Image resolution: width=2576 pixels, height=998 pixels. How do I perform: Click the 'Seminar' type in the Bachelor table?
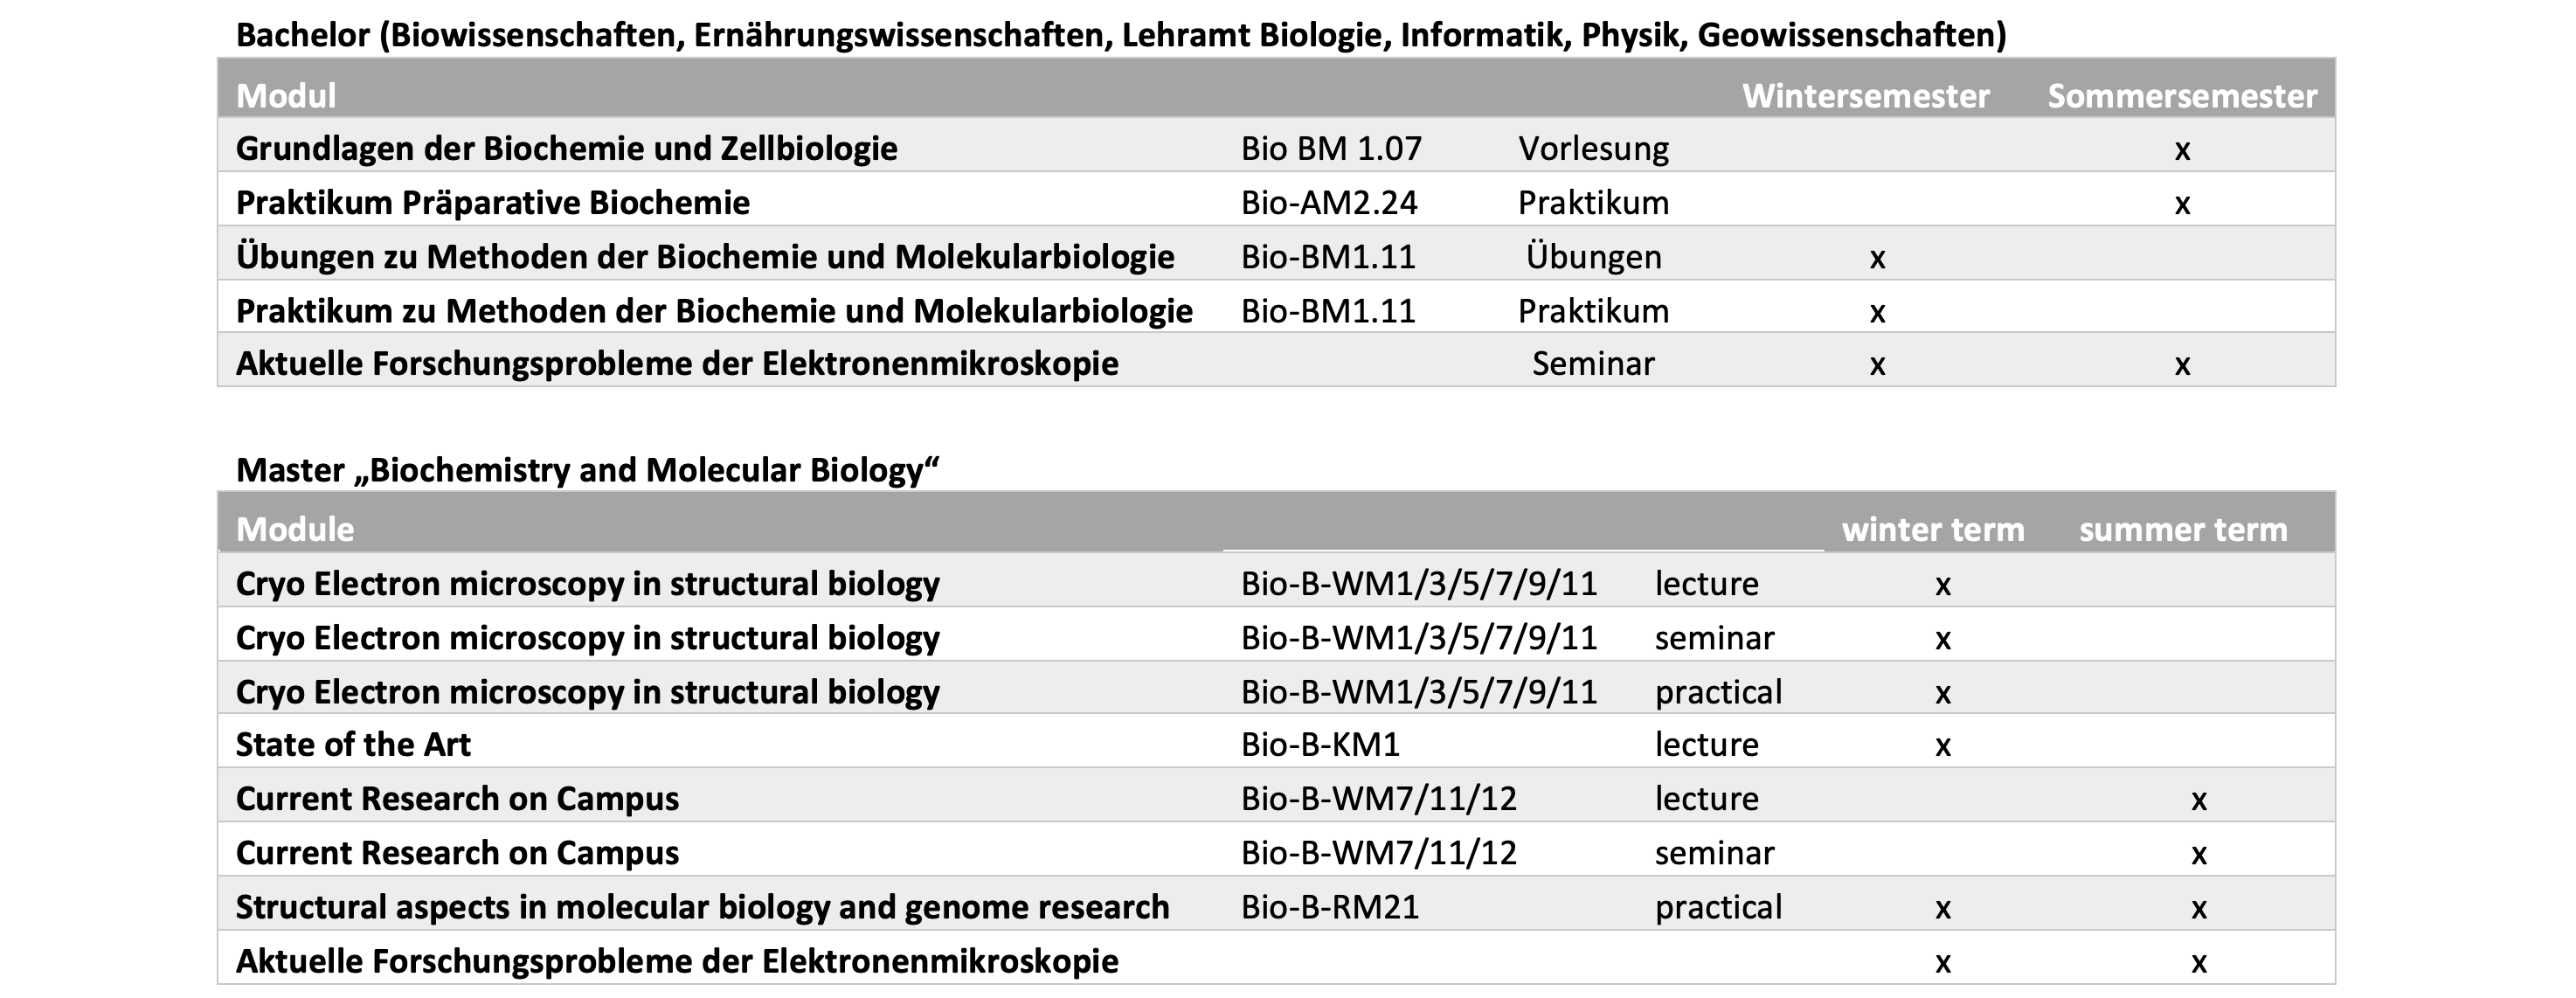pos(1593,364)
